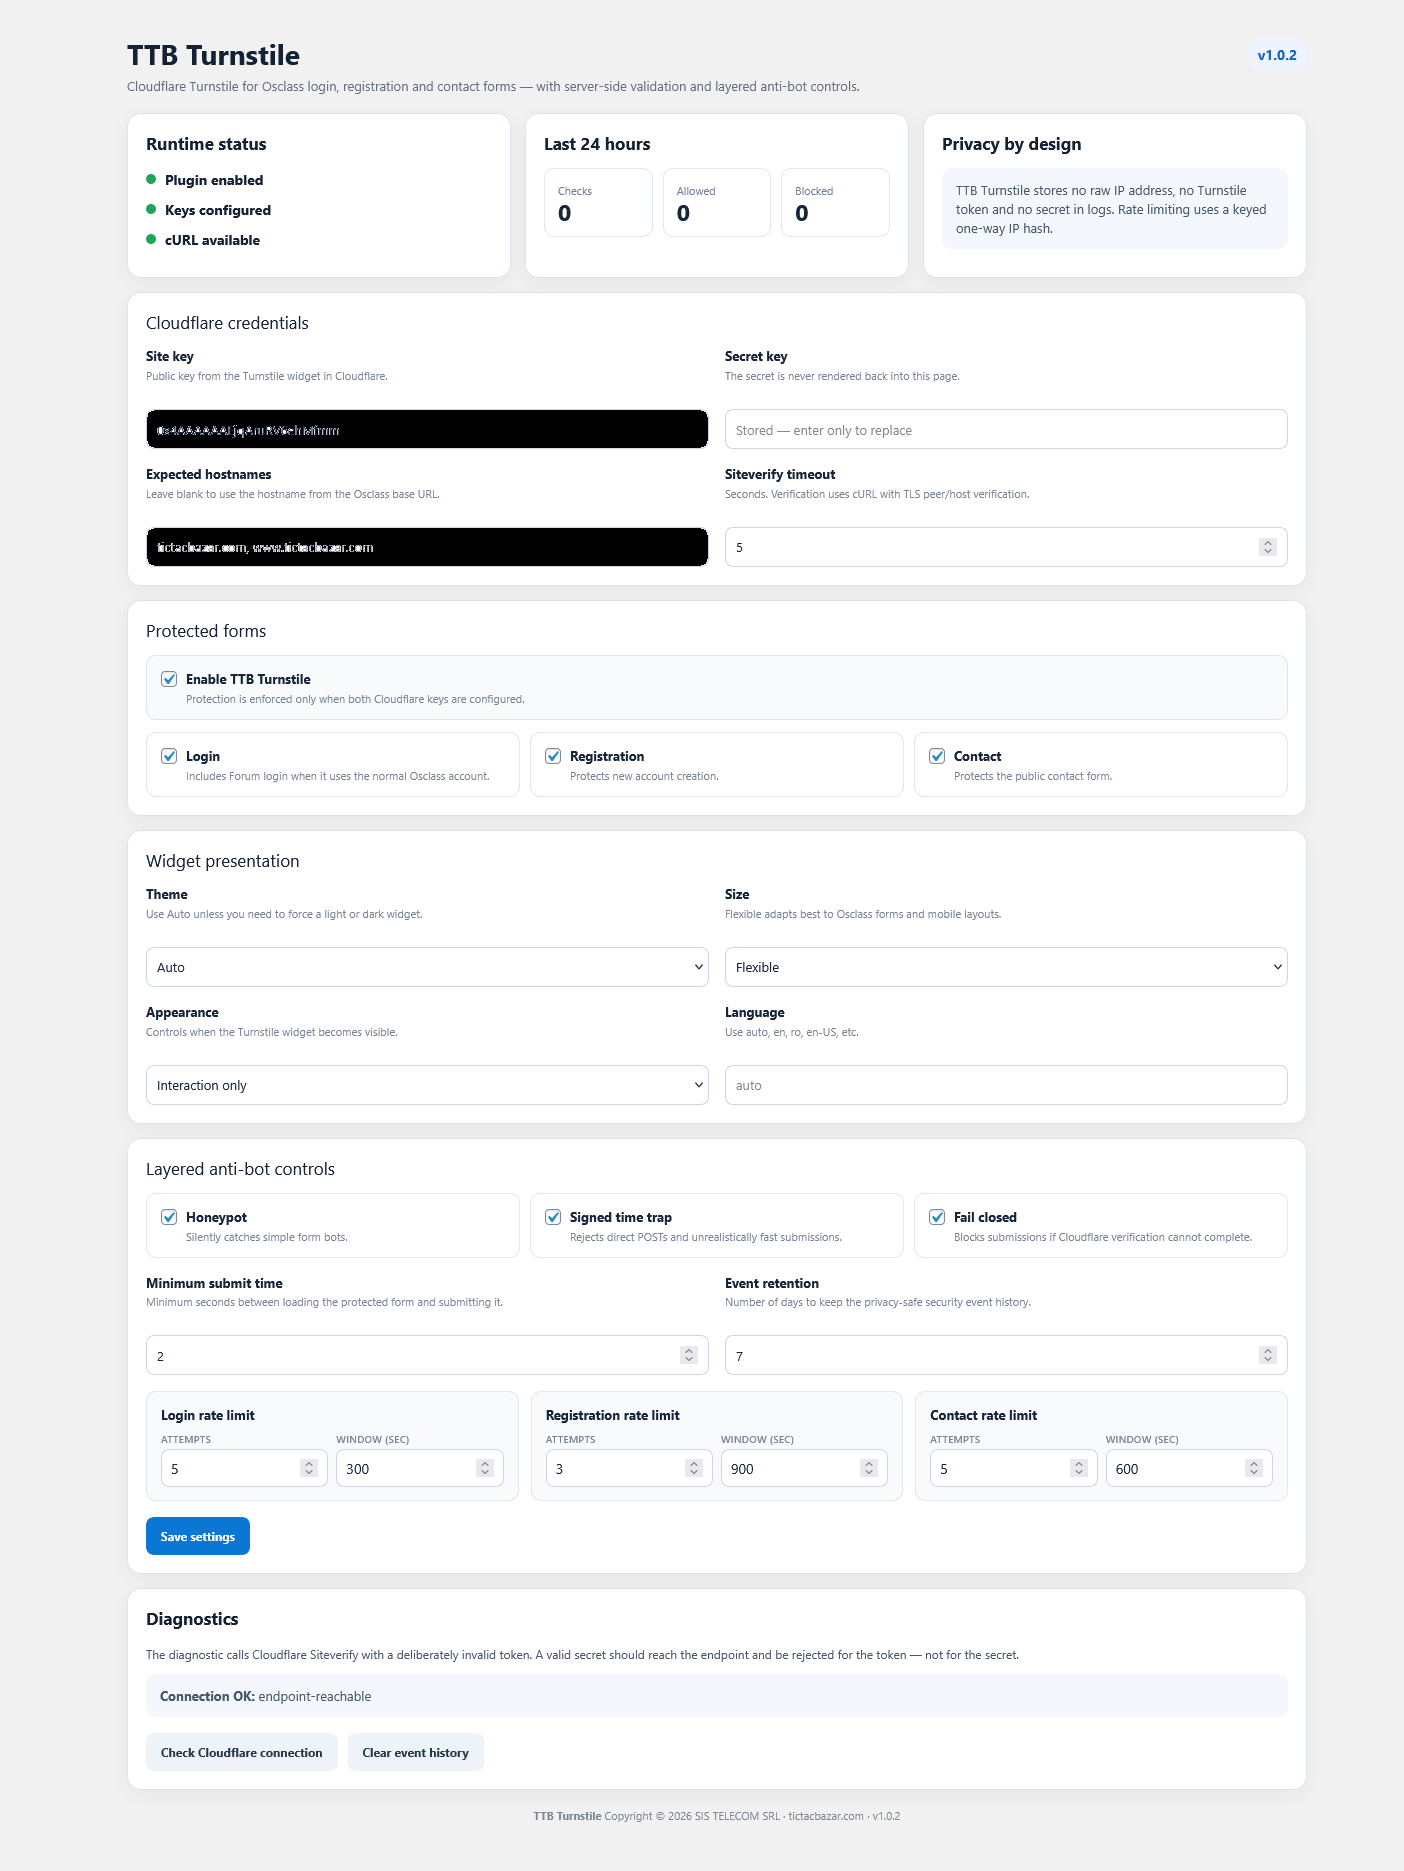The image size is (1404, 1871).
Task: Click the Language text field
Action: pos(1006,1085)
